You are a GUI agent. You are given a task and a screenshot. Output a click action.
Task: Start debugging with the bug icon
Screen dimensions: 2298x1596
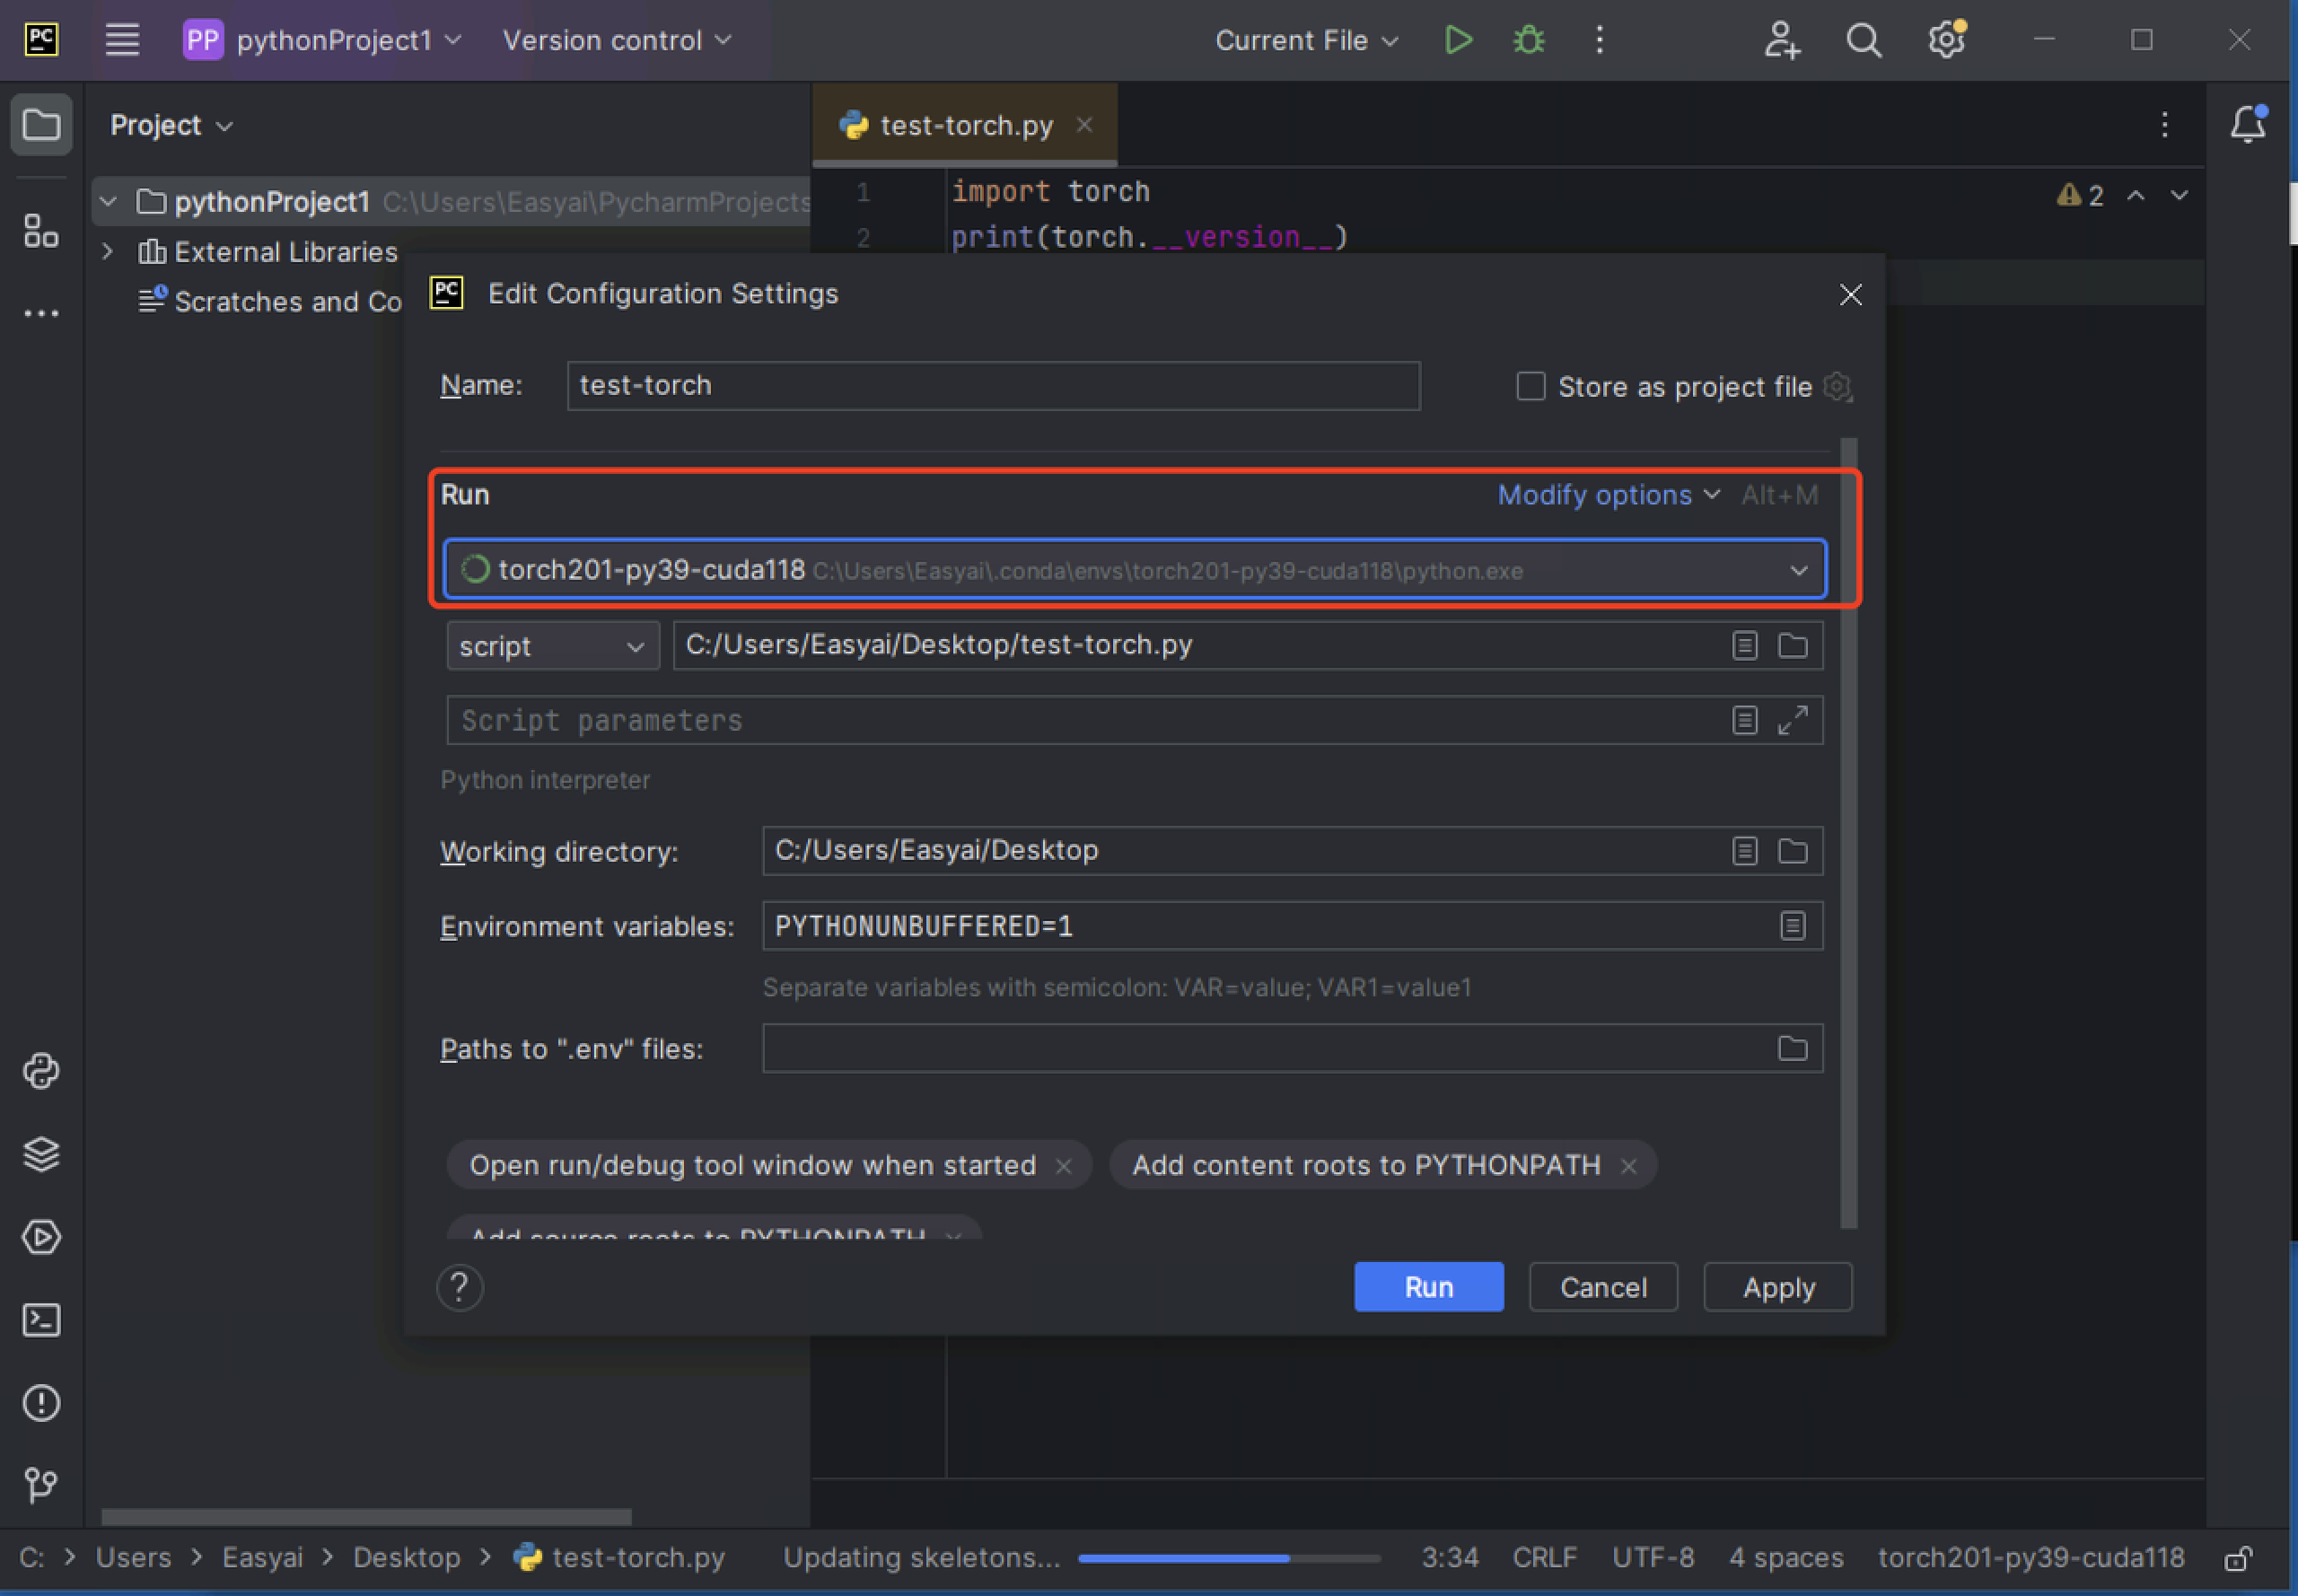pos(1529,40)
